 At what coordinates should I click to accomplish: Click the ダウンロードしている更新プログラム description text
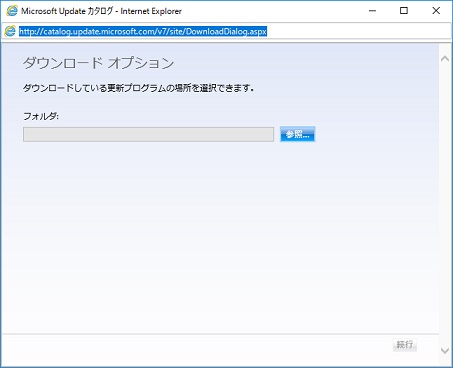138,88
